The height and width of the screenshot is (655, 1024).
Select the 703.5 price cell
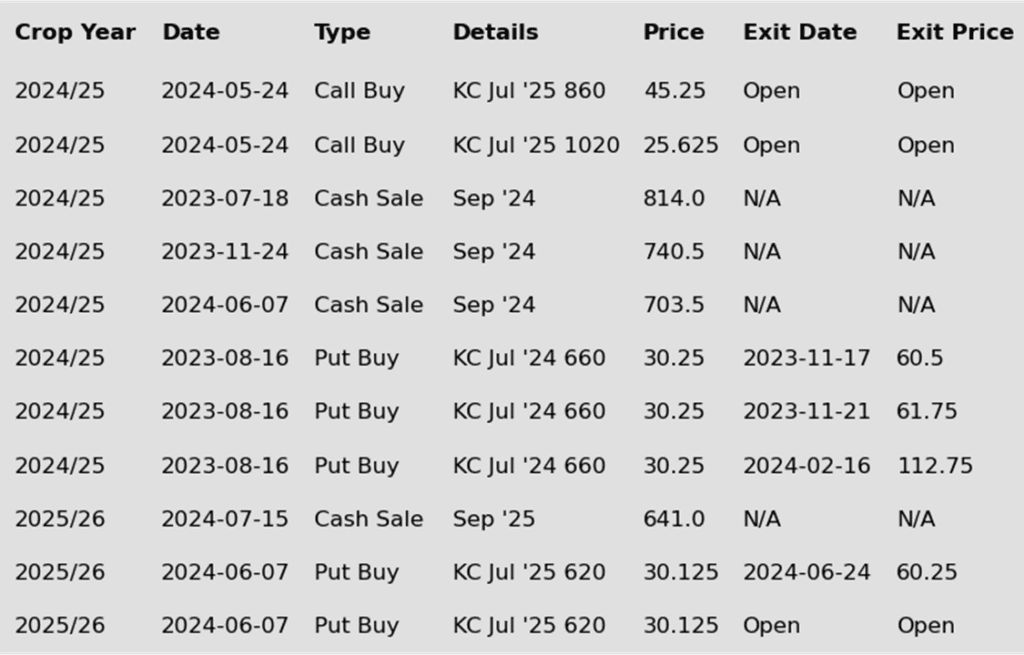coord(674,305)
